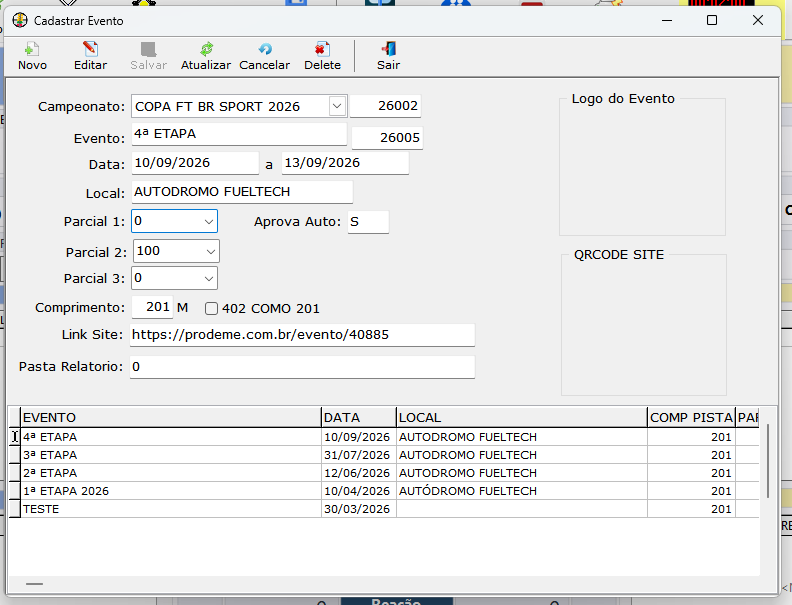Minimize the Cadastrar Evento window
The height and width of the screenshot is (605, 792).
point(667,20)
